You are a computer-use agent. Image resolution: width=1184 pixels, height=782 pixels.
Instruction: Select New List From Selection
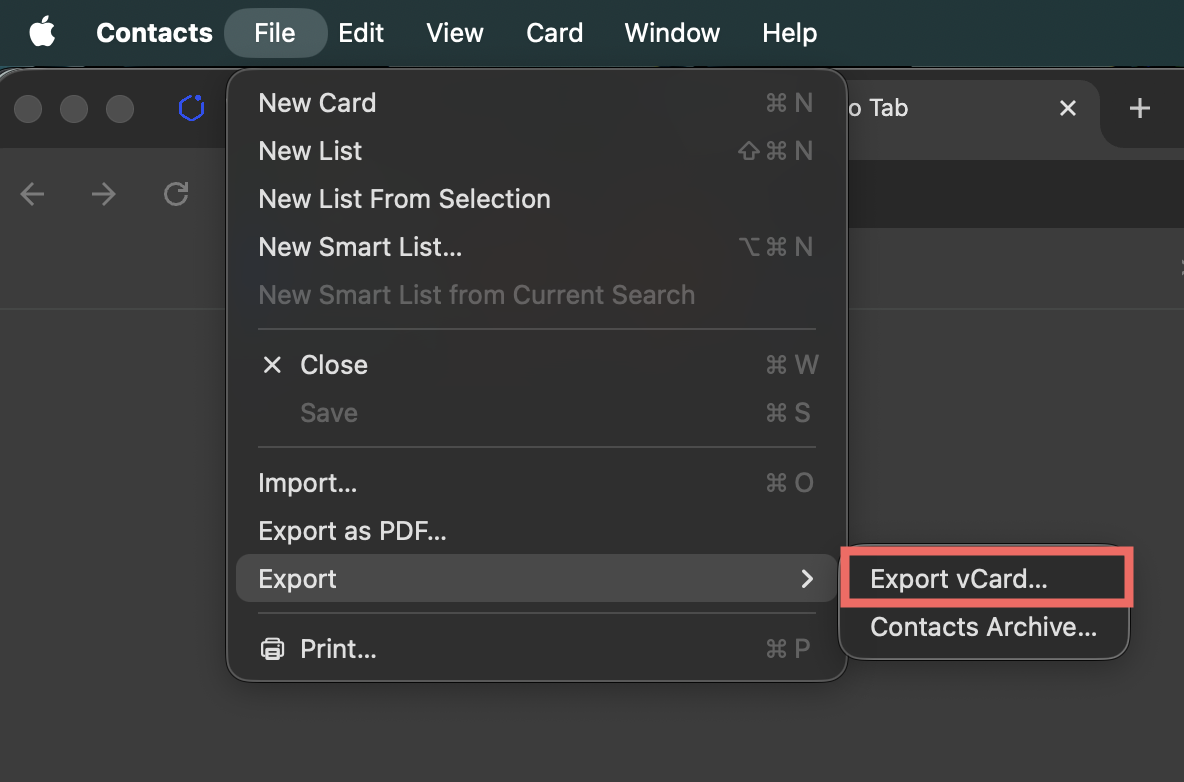[x=404, y=199]
